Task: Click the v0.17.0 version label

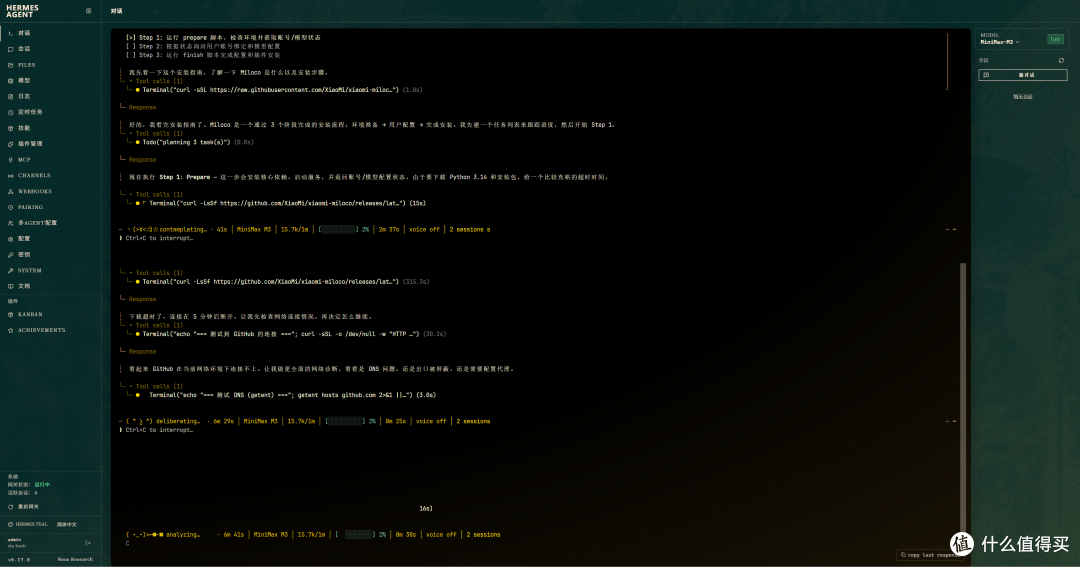Action: (19, 559)
